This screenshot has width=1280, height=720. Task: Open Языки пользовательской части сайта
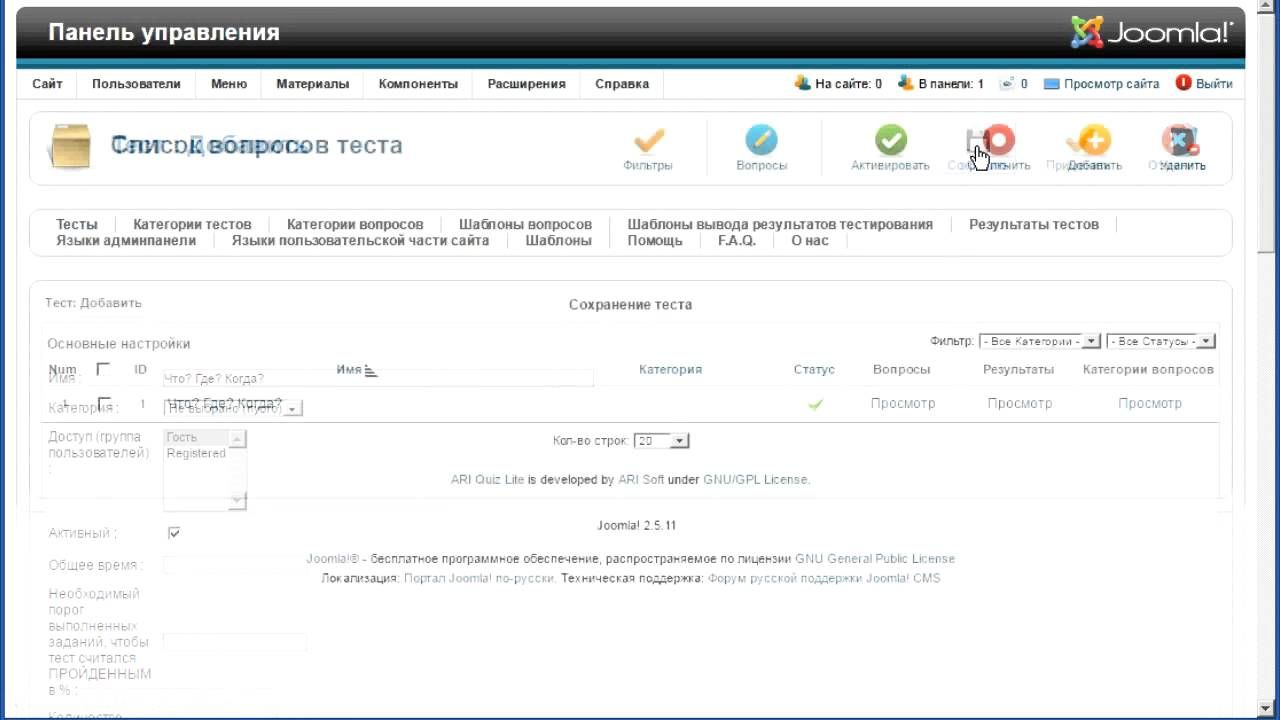pos(360,240)
